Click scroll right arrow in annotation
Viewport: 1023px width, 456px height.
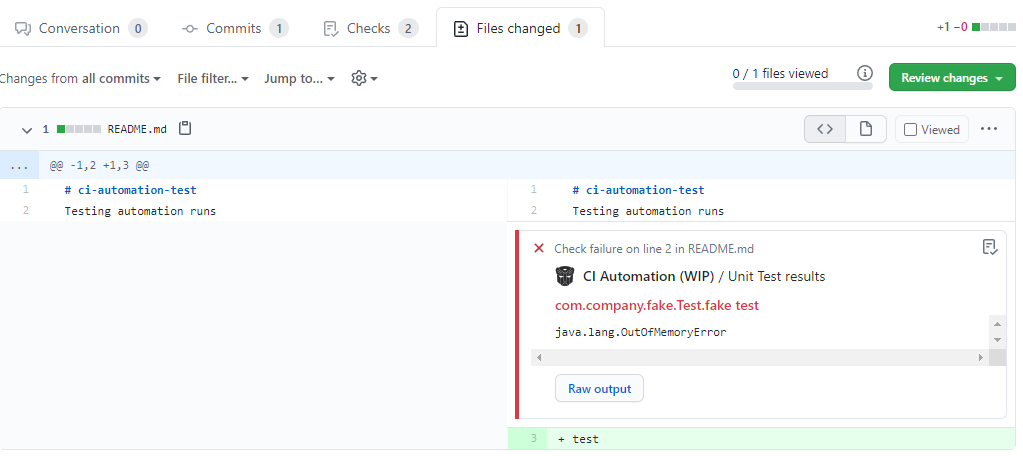pyautogui.click(x=981, y=357)
